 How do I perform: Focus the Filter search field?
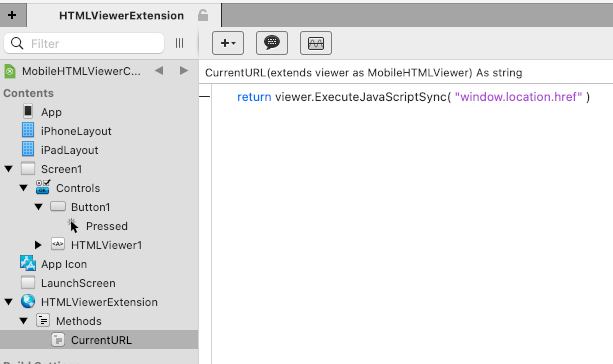click(84, 43)
